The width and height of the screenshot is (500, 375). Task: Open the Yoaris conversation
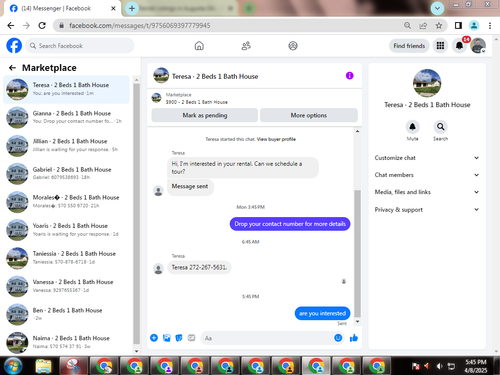tap(66, 230)
